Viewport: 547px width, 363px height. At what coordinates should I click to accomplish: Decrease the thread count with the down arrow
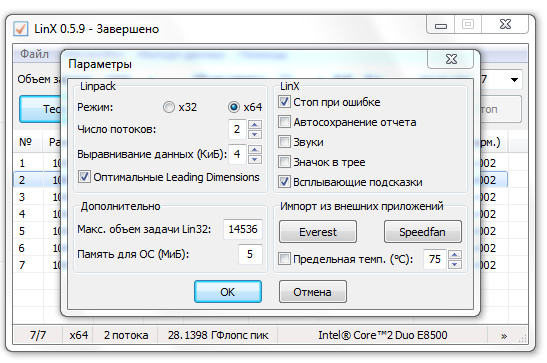click(x=255, y=134)
